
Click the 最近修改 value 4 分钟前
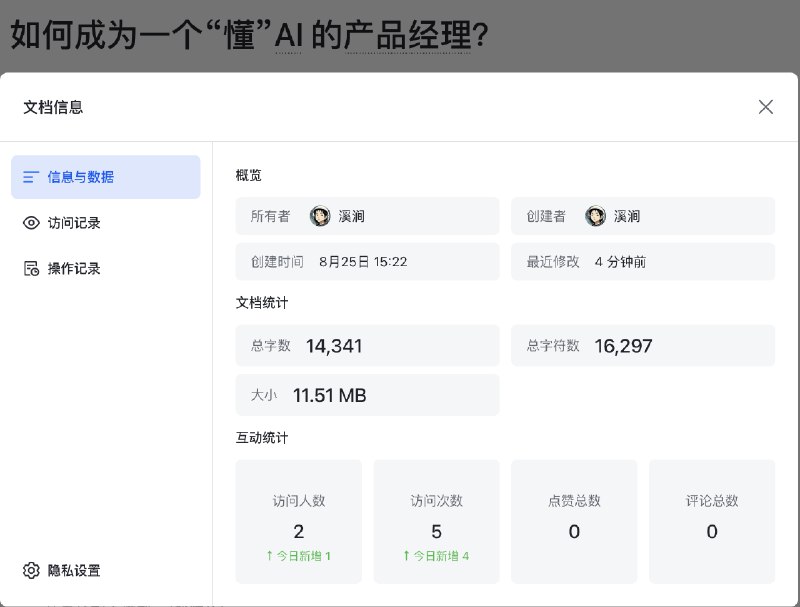620,262
